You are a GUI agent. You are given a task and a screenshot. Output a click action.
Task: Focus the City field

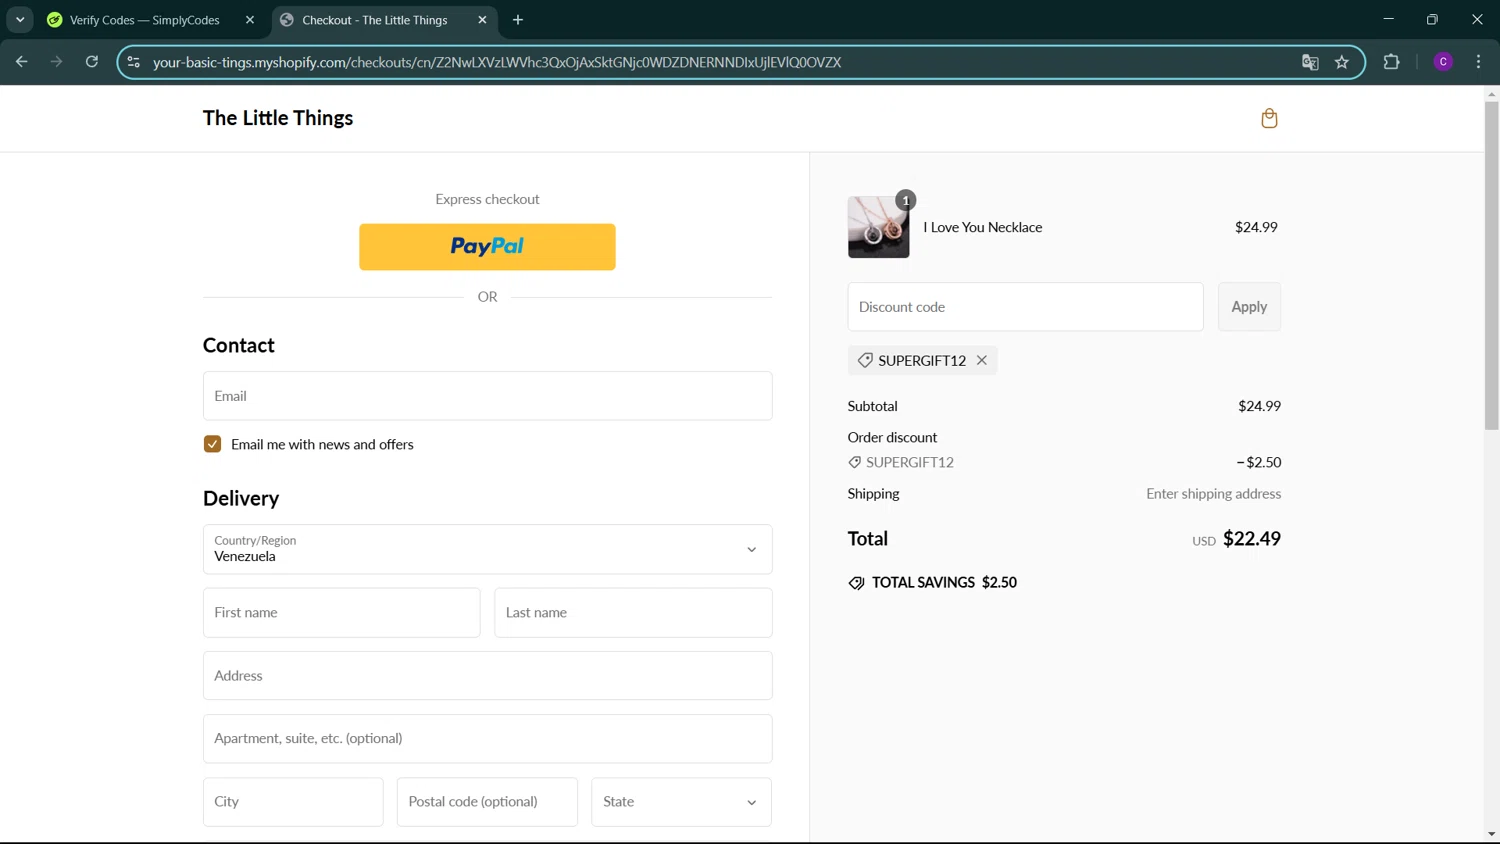[293, 802]
